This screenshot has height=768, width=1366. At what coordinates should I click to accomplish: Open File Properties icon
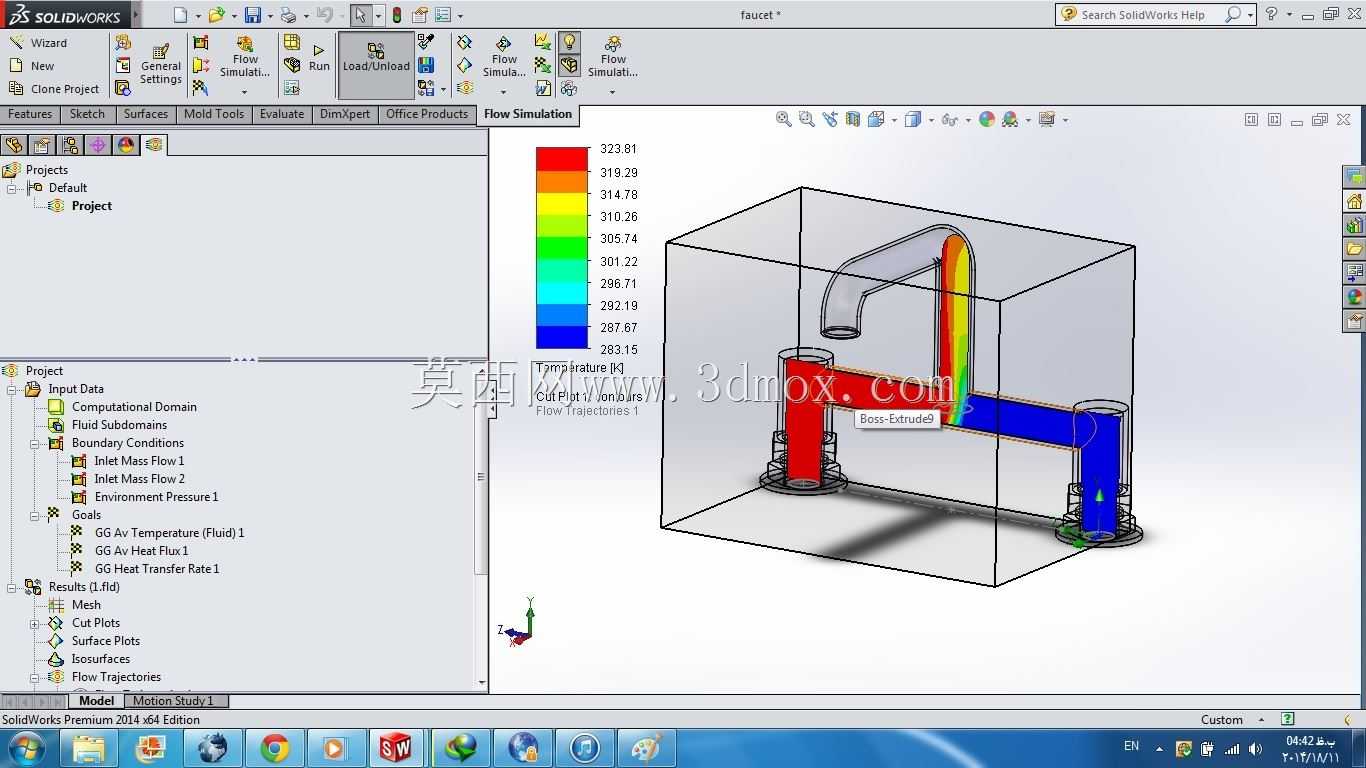(x=420, y=15)
